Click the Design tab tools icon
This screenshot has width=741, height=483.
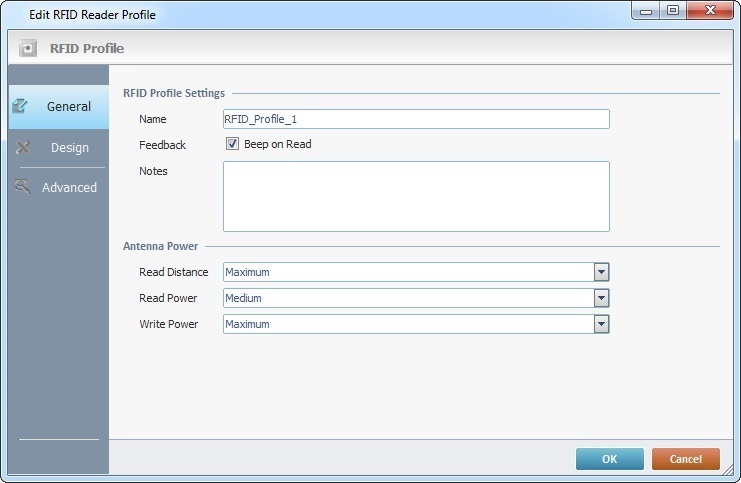pos(23,147)
